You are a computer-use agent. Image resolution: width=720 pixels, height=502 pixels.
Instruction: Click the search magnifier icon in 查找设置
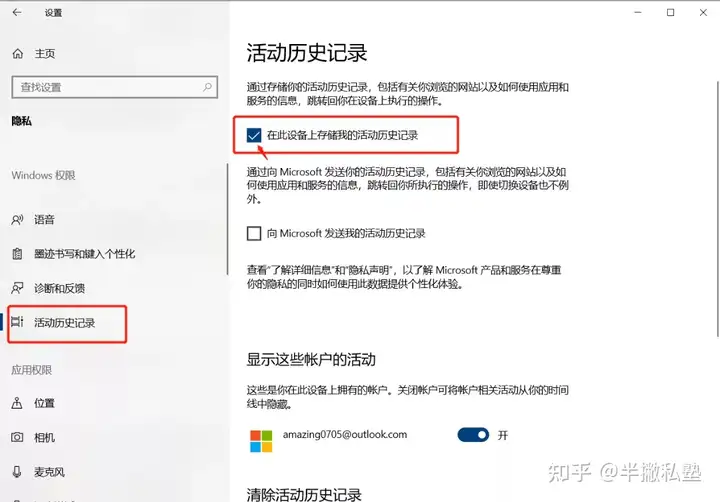click(208, 87)
